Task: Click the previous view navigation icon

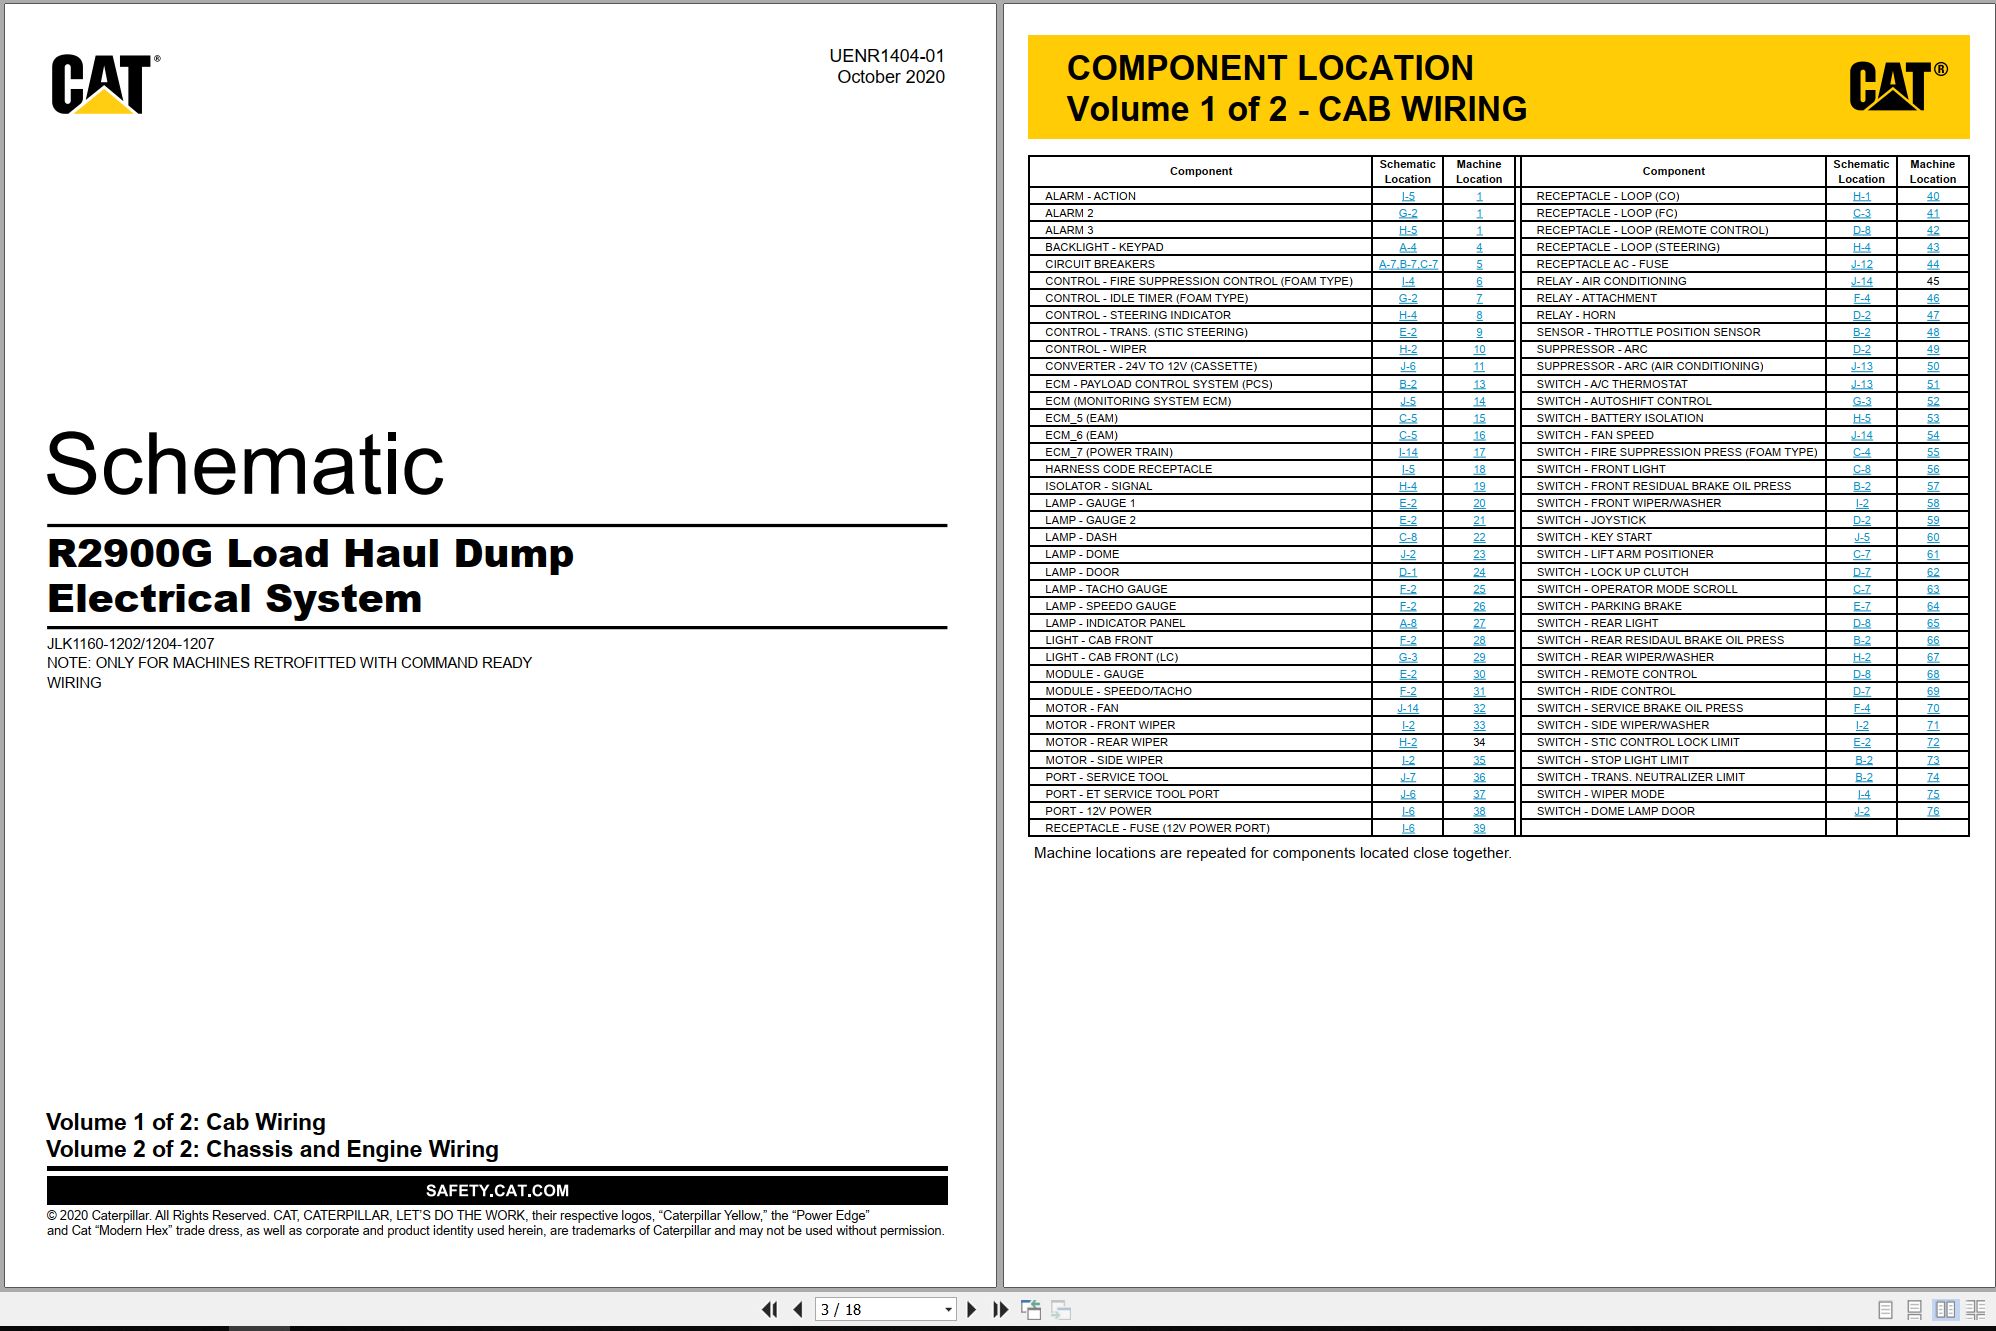Action: coord(1031,1309)
